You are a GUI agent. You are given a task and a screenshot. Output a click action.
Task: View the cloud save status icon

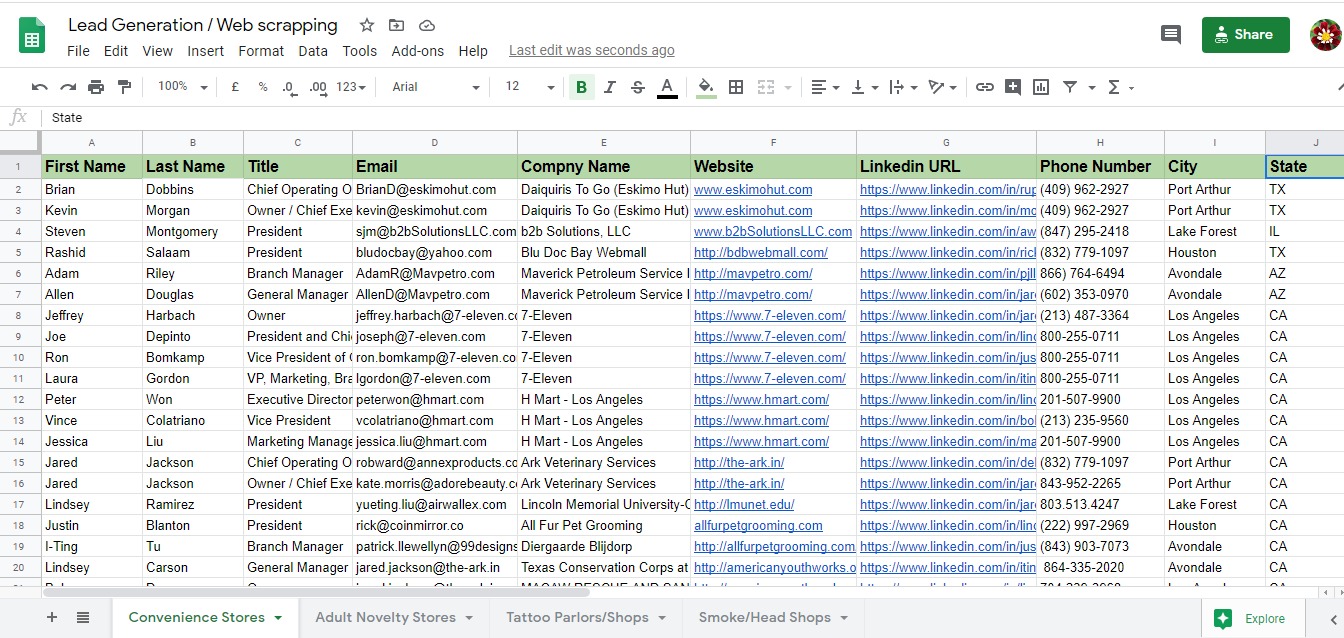point(427,26)
